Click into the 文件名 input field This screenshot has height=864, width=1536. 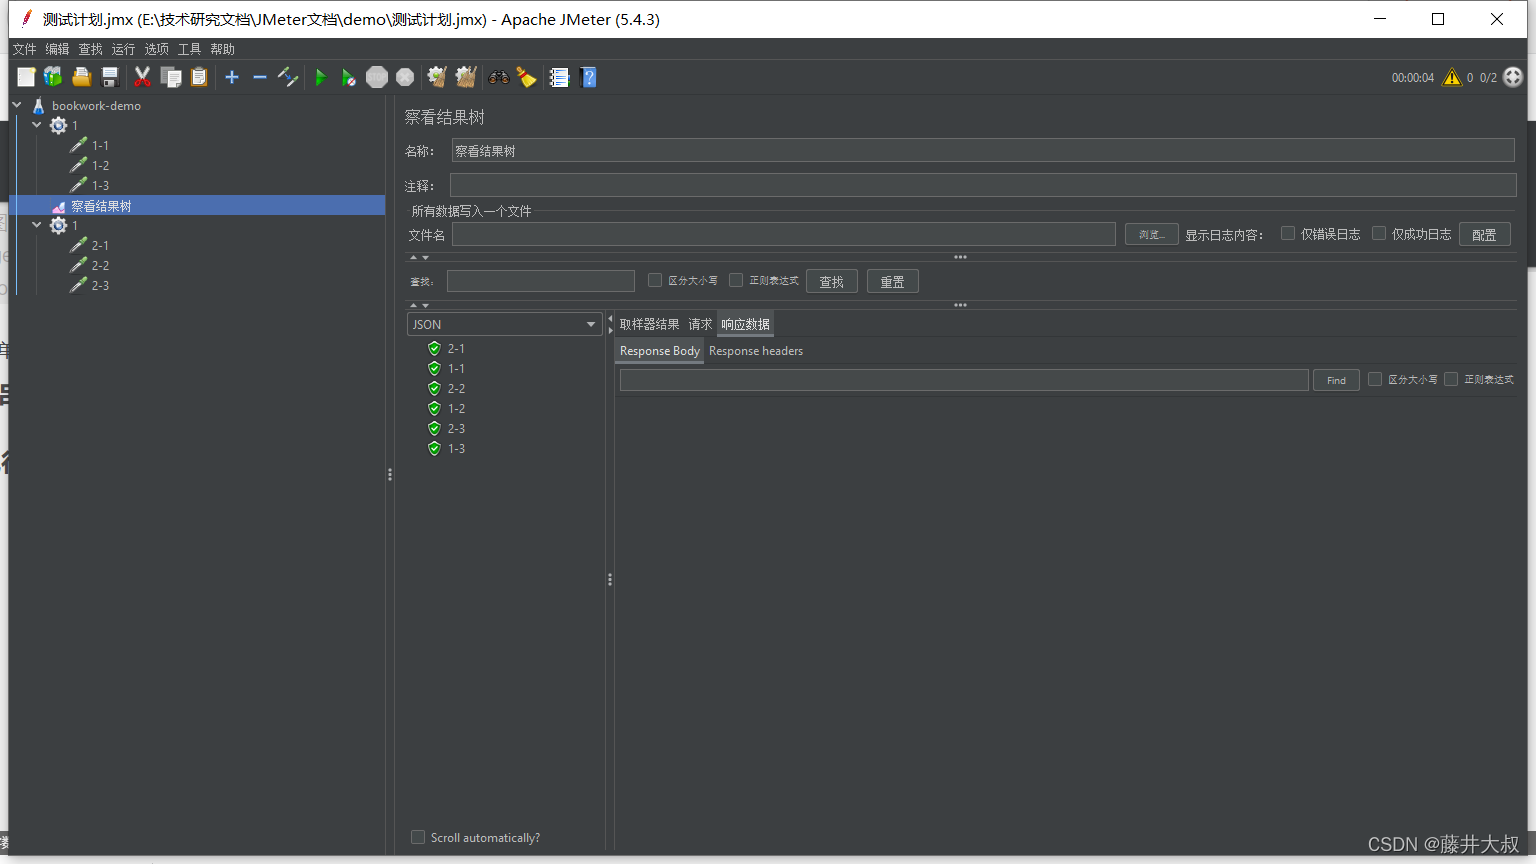click(783, 234)
